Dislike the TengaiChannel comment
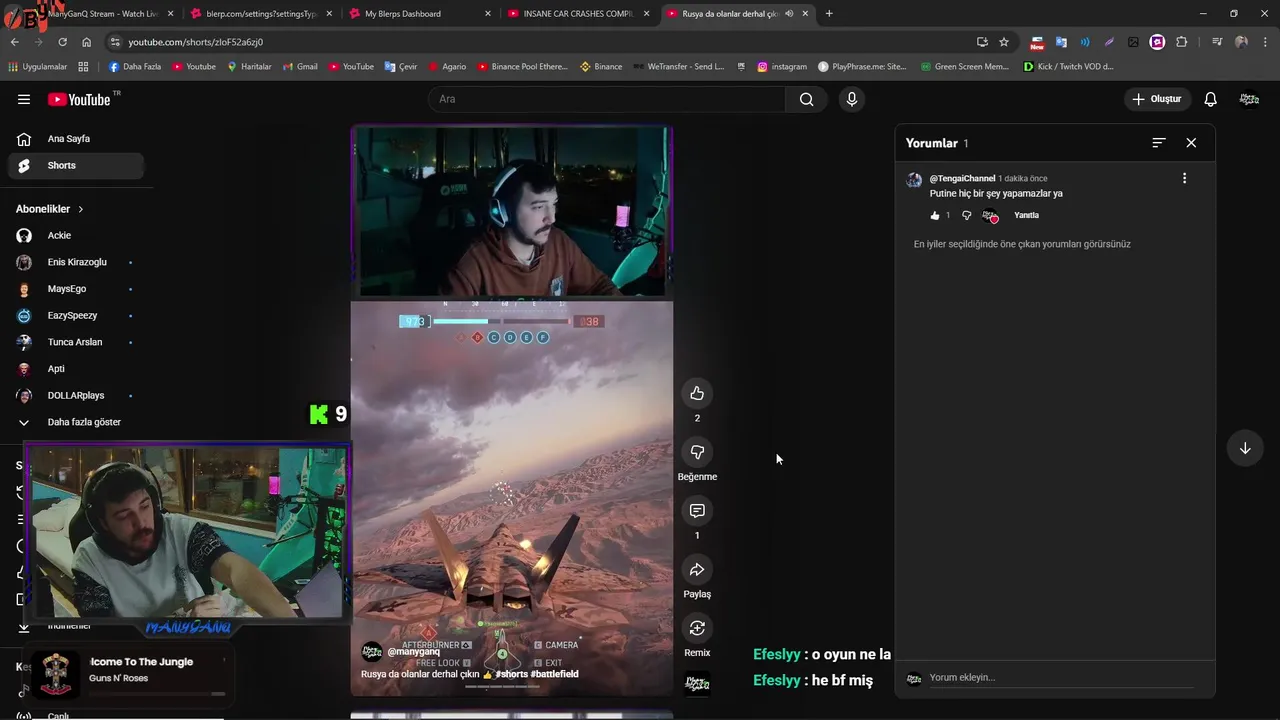Screen dimensions: 1280x720 click(966, 215)
